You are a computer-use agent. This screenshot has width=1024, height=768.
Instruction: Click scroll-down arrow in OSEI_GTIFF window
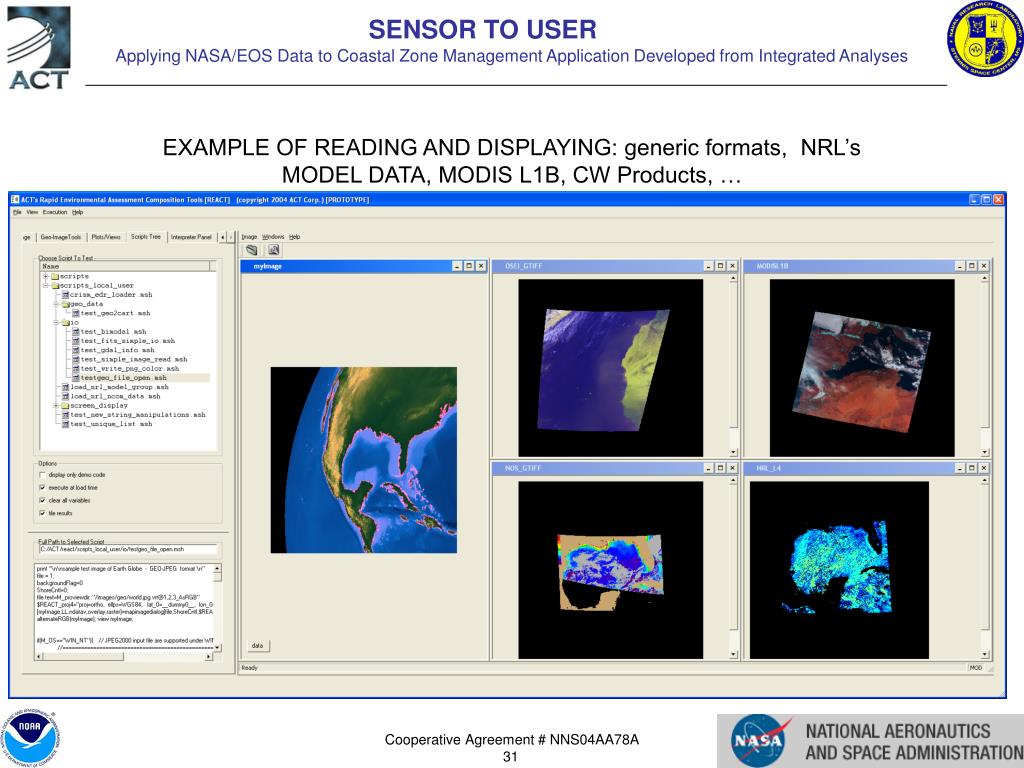tap(733, 452)
